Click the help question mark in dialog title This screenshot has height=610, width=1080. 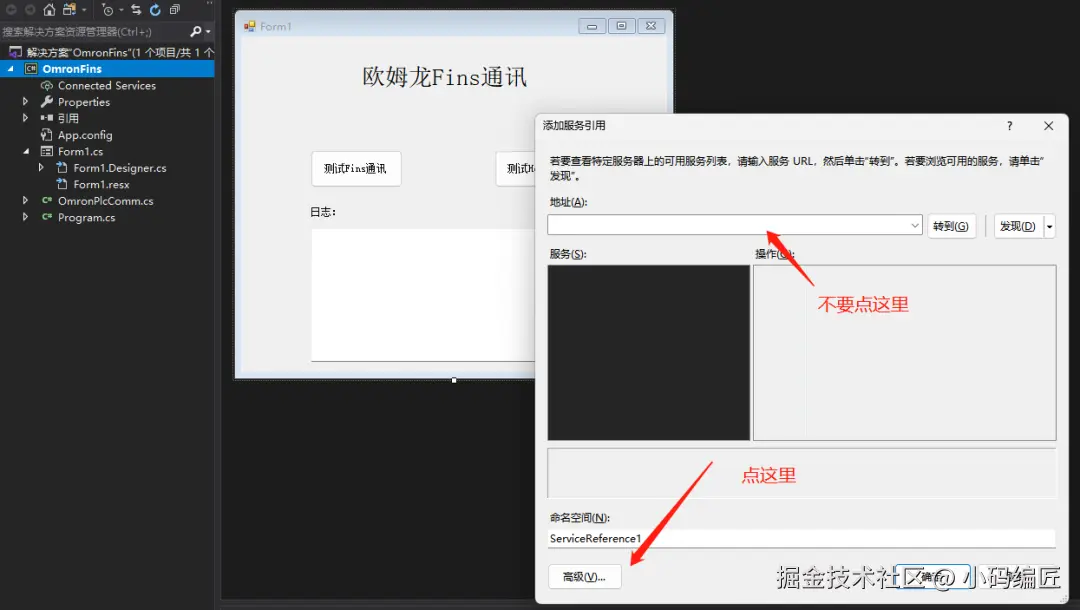1010,126
